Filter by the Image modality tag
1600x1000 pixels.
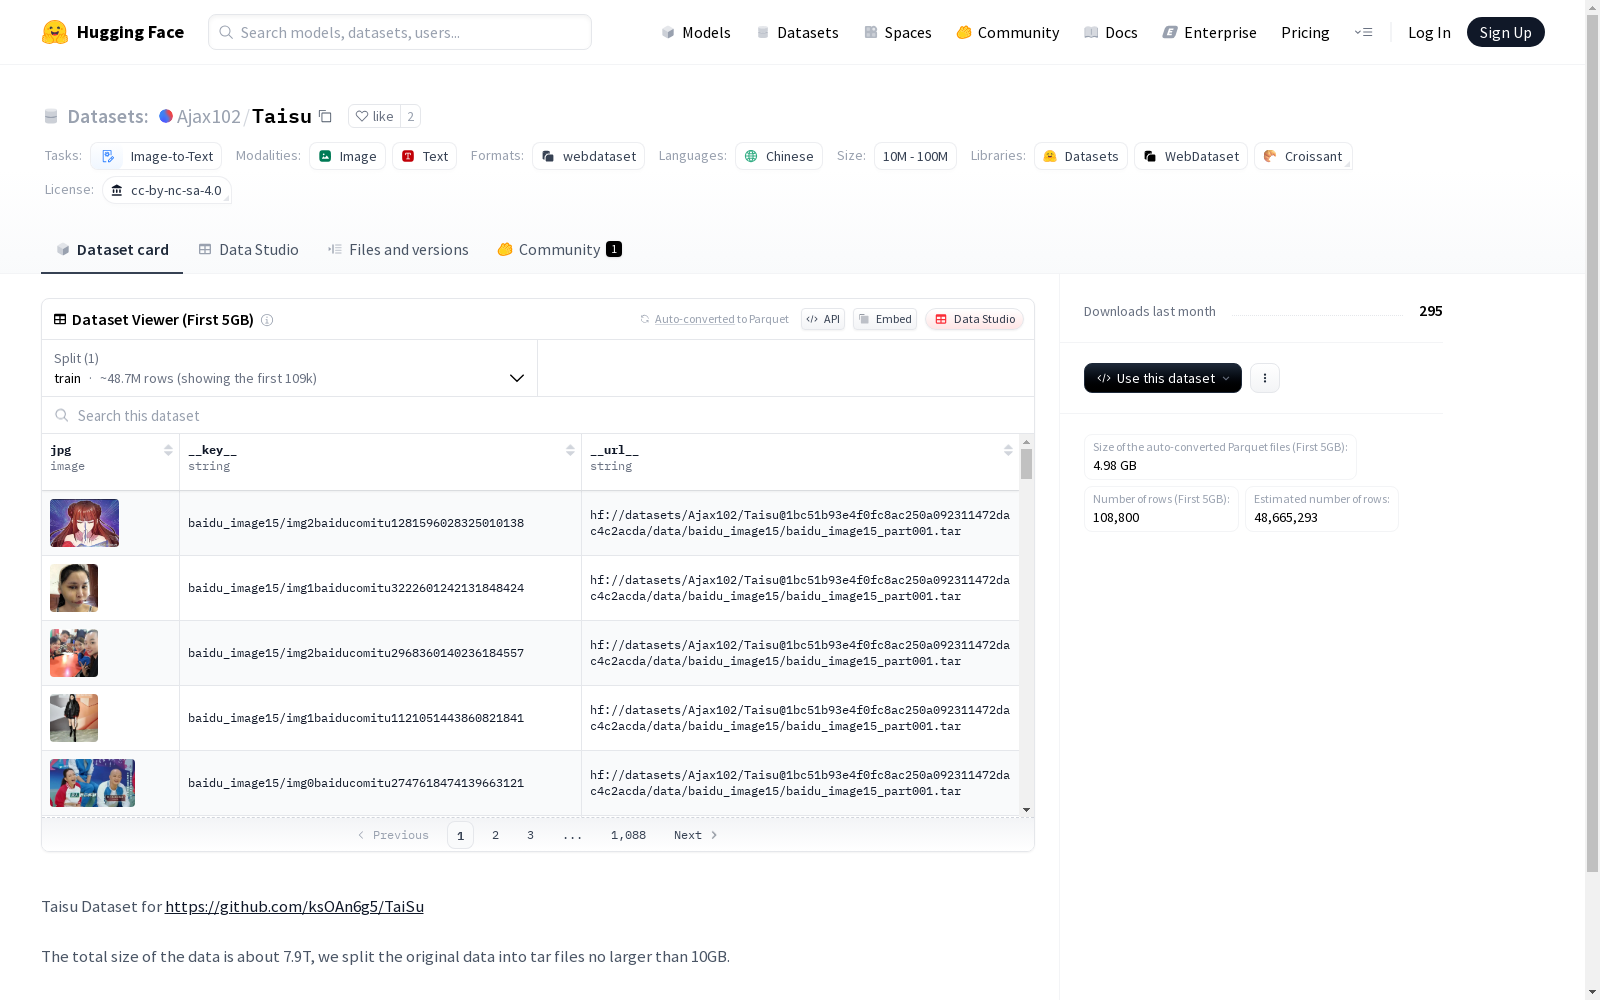[347, 156]
